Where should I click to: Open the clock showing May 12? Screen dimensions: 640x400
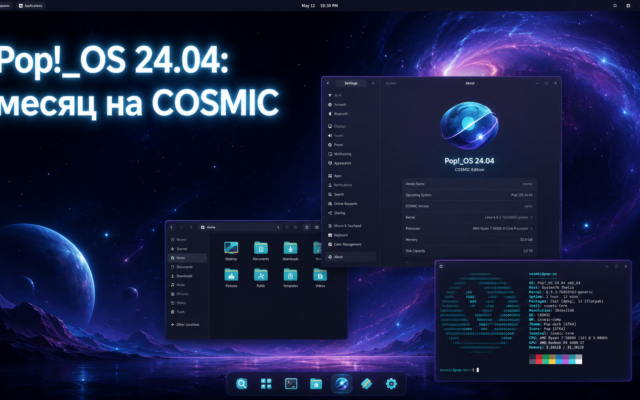[x=320, y=6]
